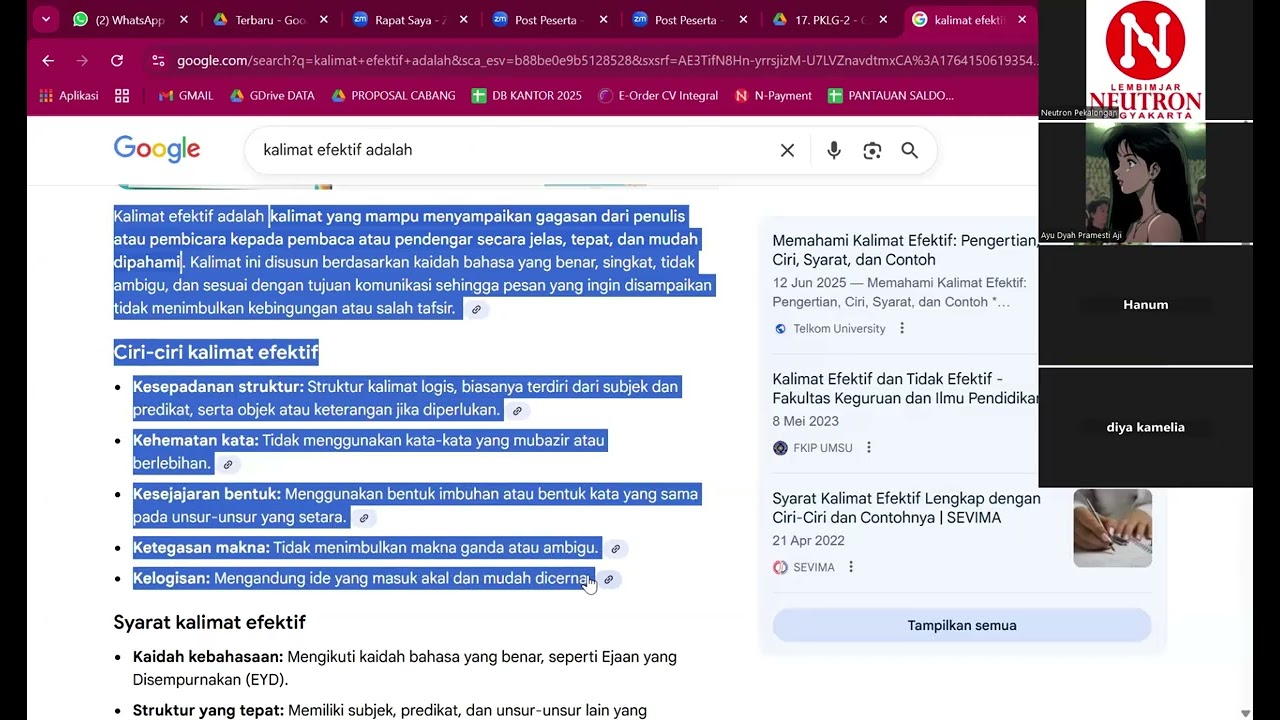Open the PROPOSAL CABANG bookmark
Image resolution: width=1280 pixels, height=720 pixels.
tap(393, 96)
